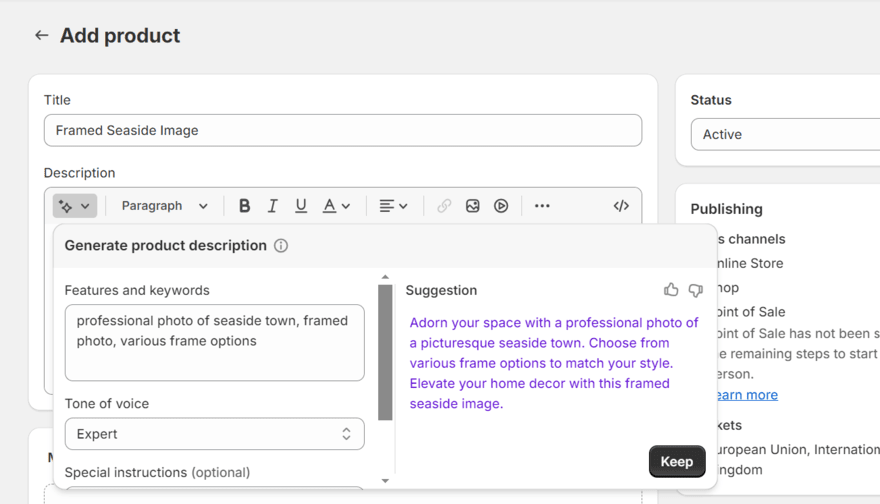Click the Title input field
Screen dimensions: 880x504
pyautogui.click(x=342, y=130)
